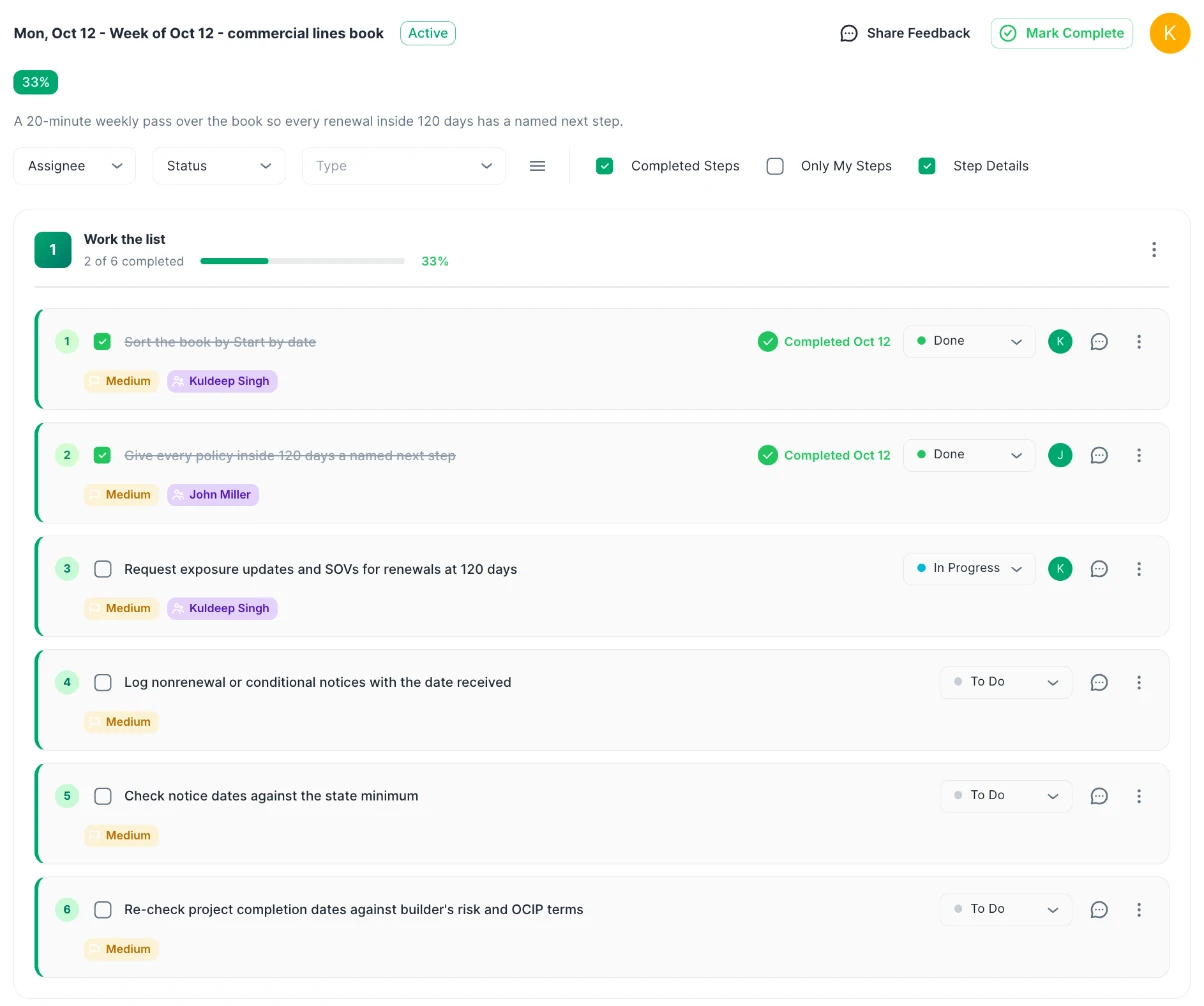Open more options for Re-check project completion step
This screenshot has height=1006, width=1204.
[1139, 910]
